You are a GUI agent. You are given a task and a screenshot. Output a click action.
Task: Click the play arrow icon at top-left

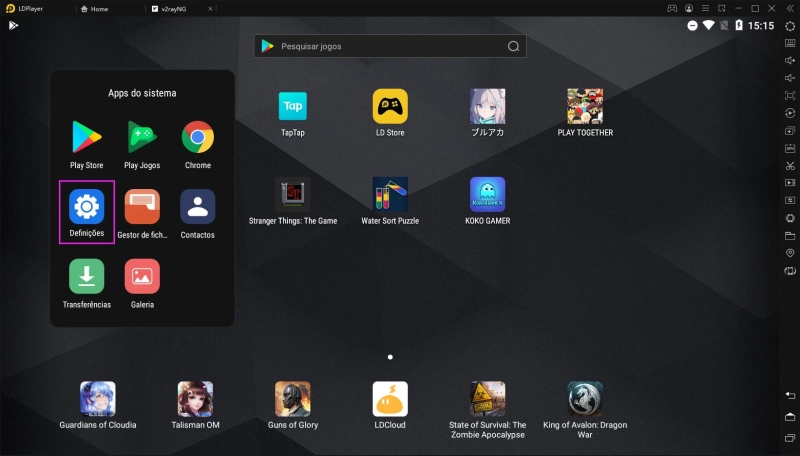13,25
